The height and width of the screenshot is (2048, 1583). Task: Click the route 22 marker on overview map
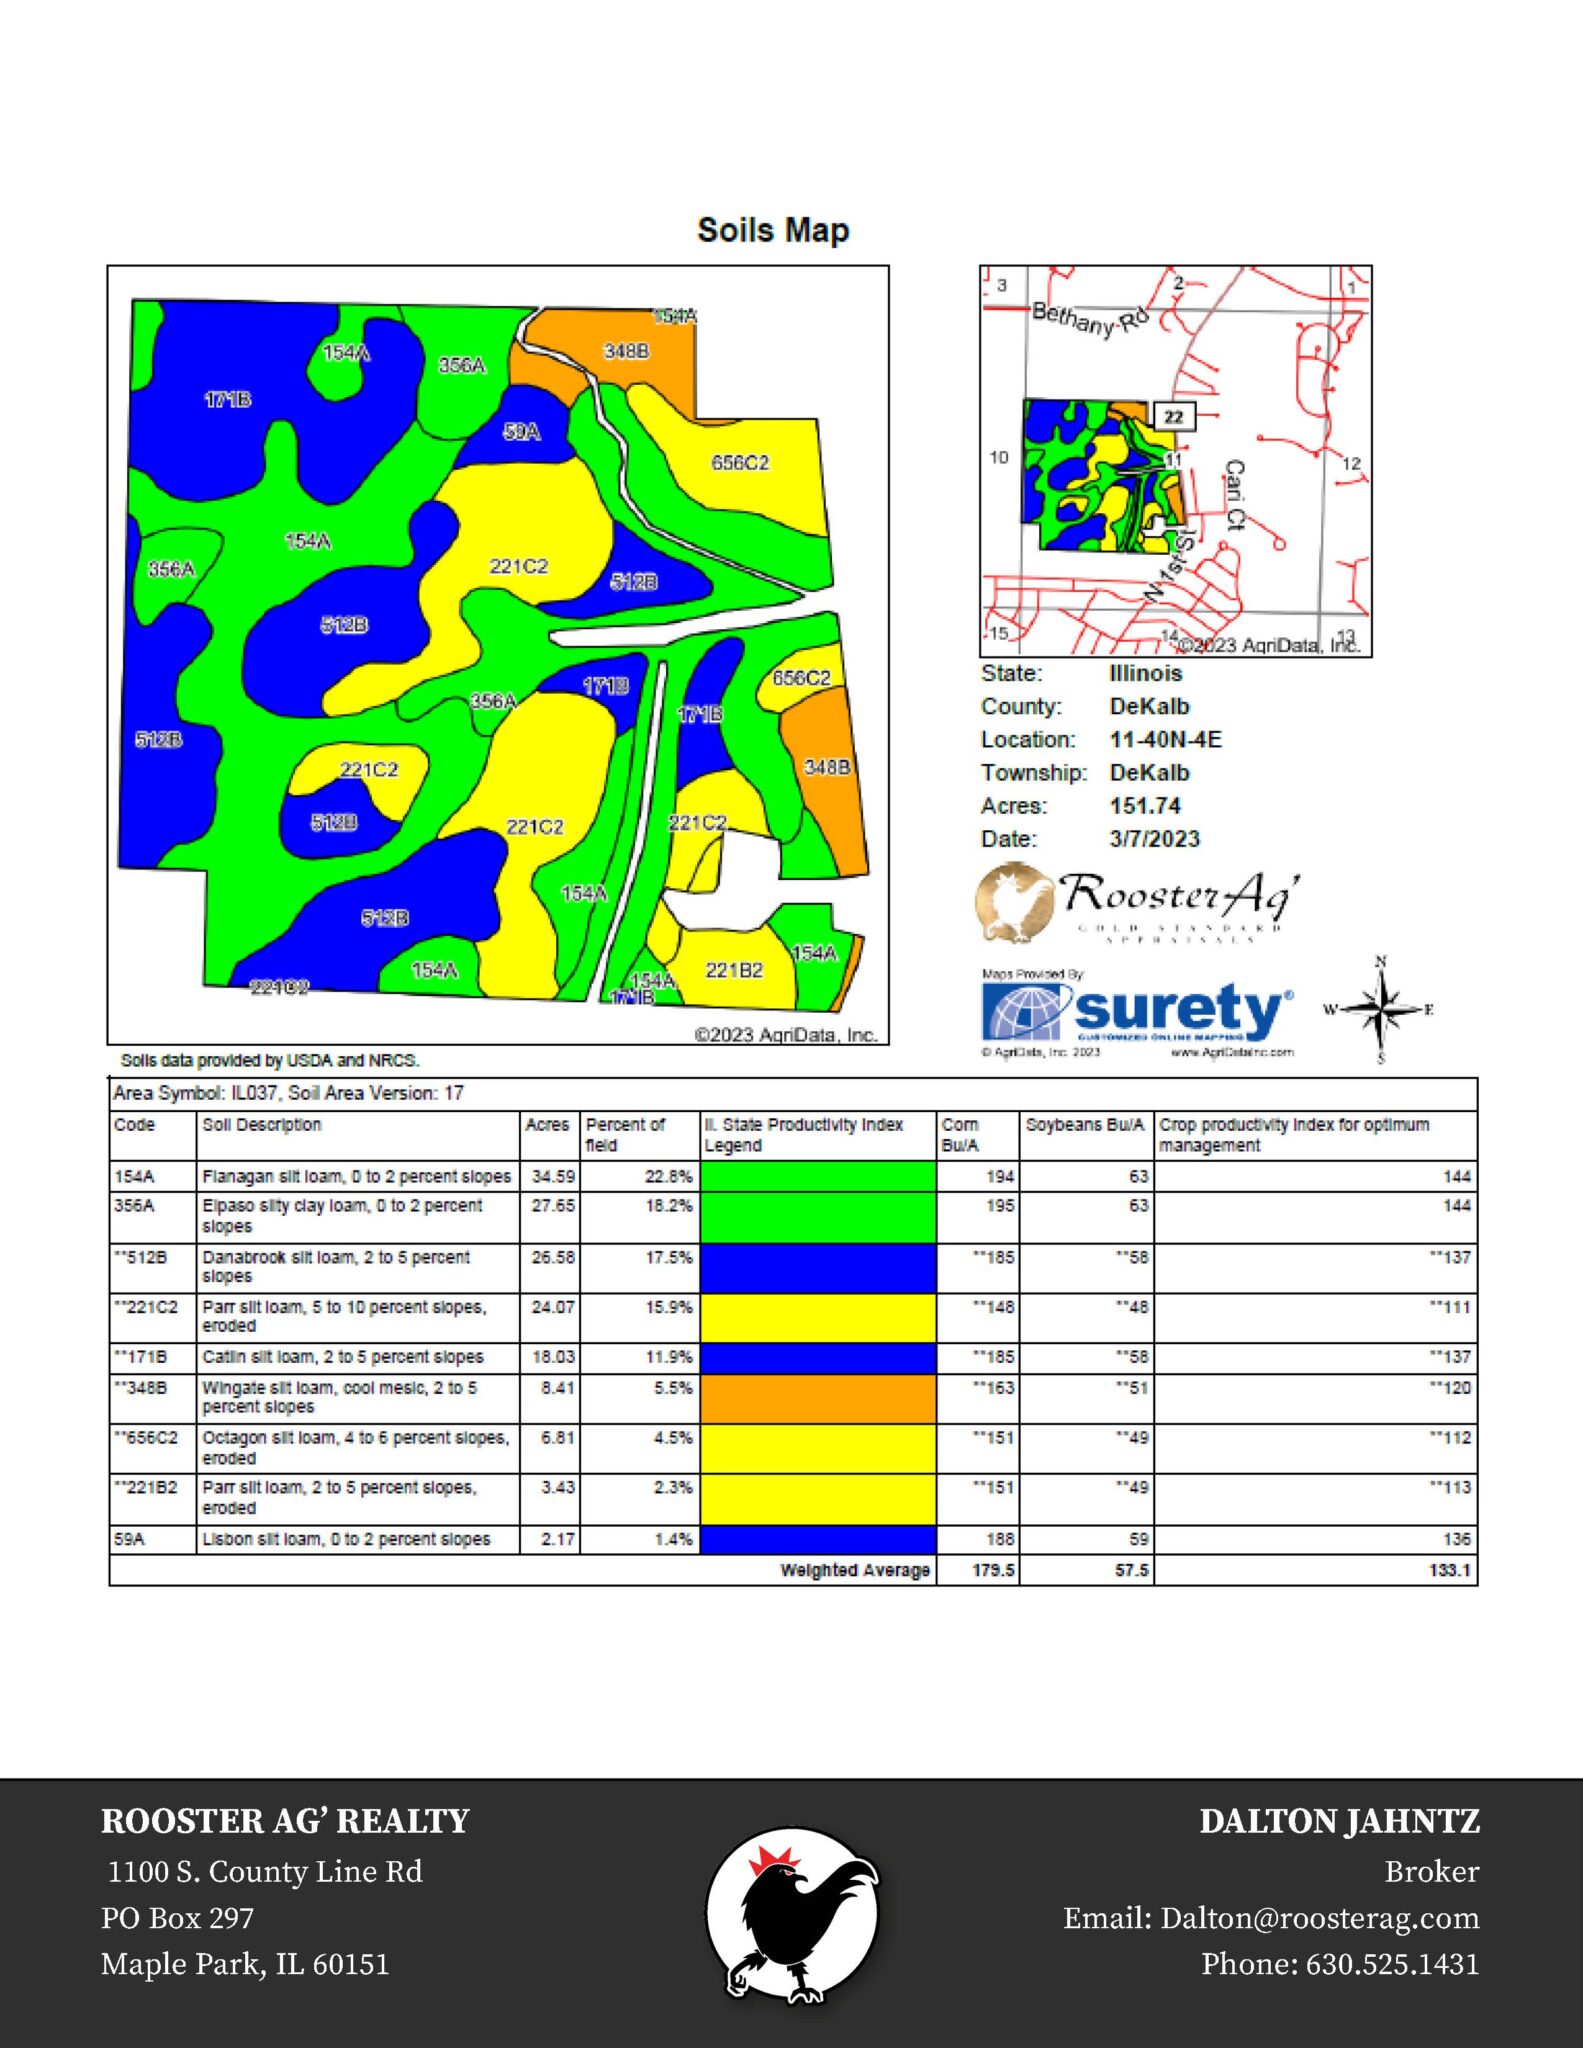pyautogui.click(x=1174, y=416)
